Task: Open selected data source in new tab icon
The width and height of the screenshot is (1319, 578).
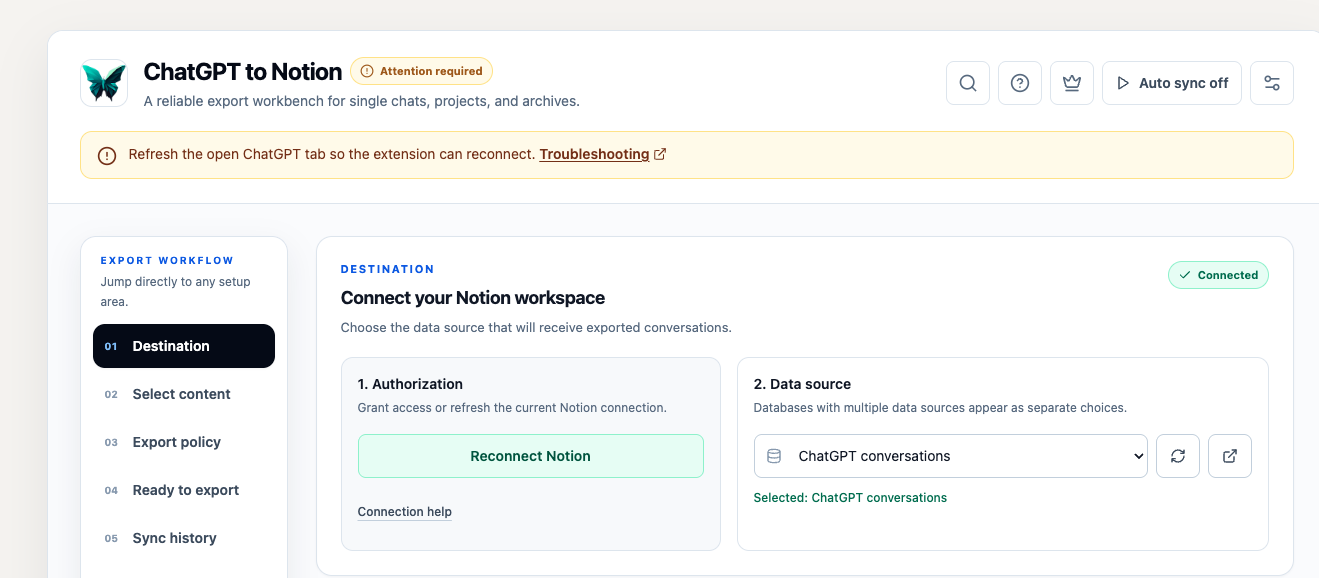Action: tap(1230, 456)
